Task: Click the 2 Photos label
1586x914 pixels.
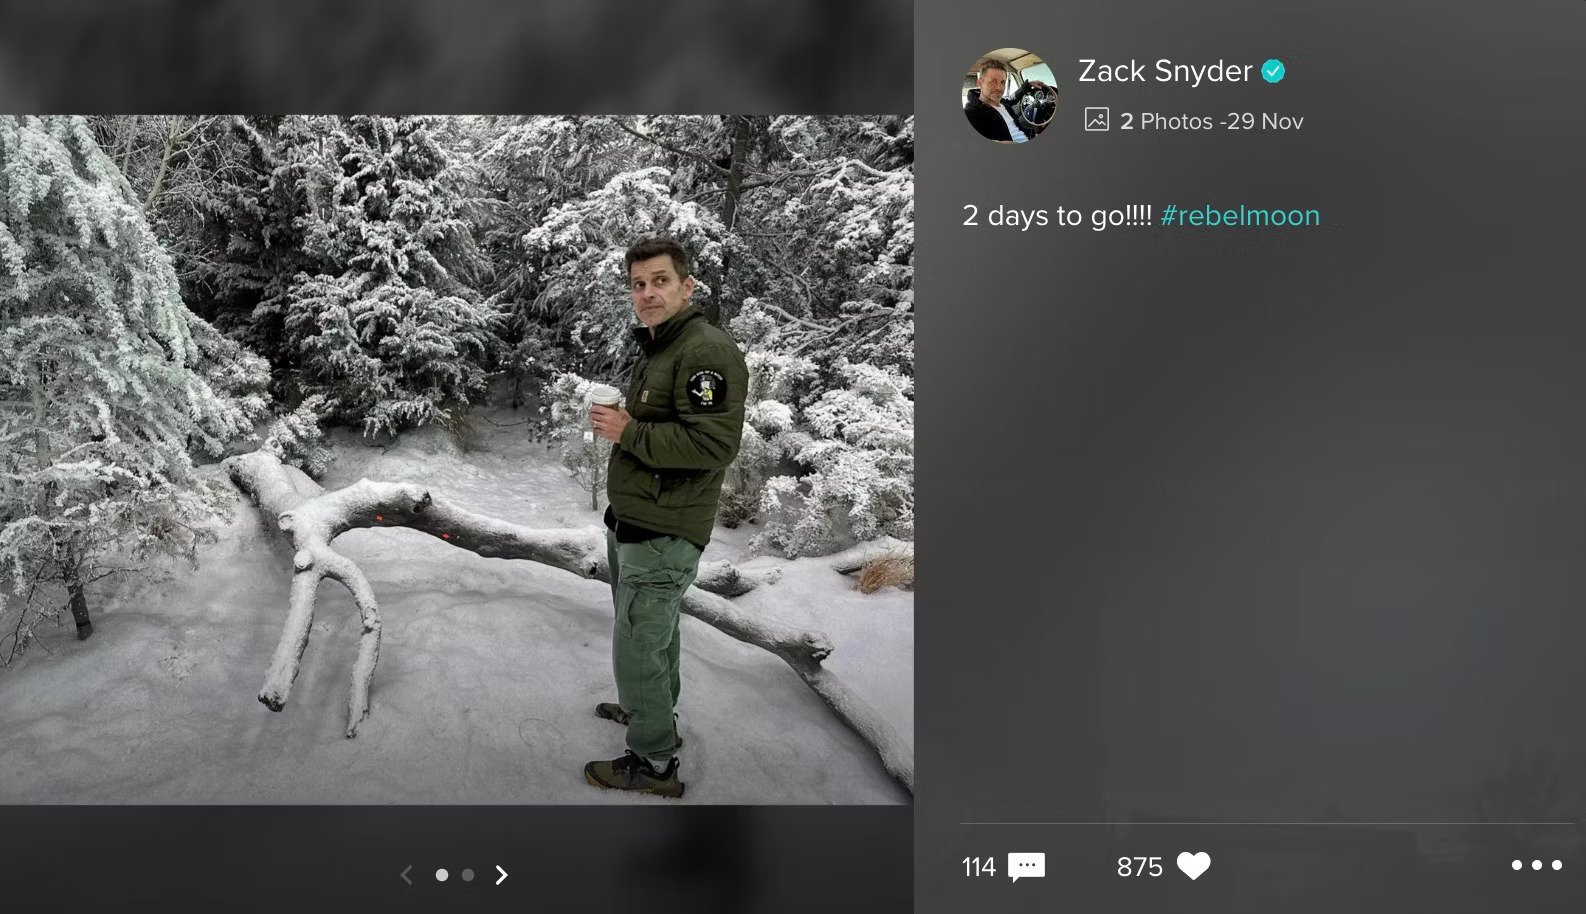Action: (1166, 121)
